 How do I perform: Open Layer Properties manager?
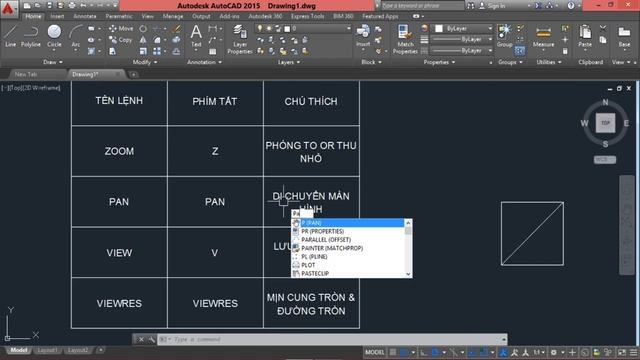tap(240, 39)
